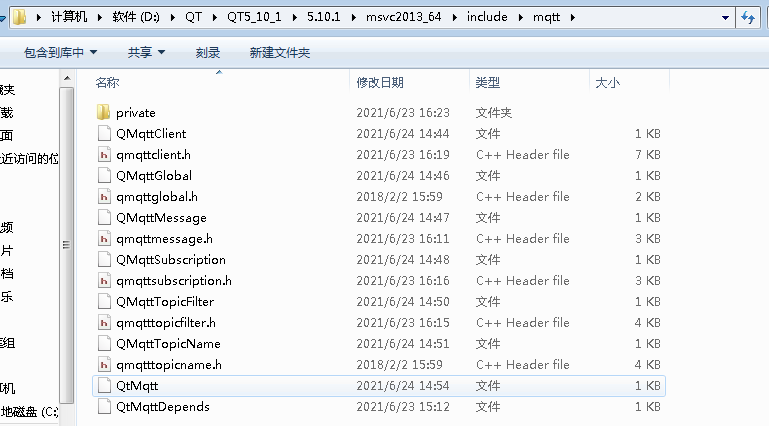Go to 计算机 in the breadcrumb
Screen dimensions: 769x426
click(x=69, y=17)
